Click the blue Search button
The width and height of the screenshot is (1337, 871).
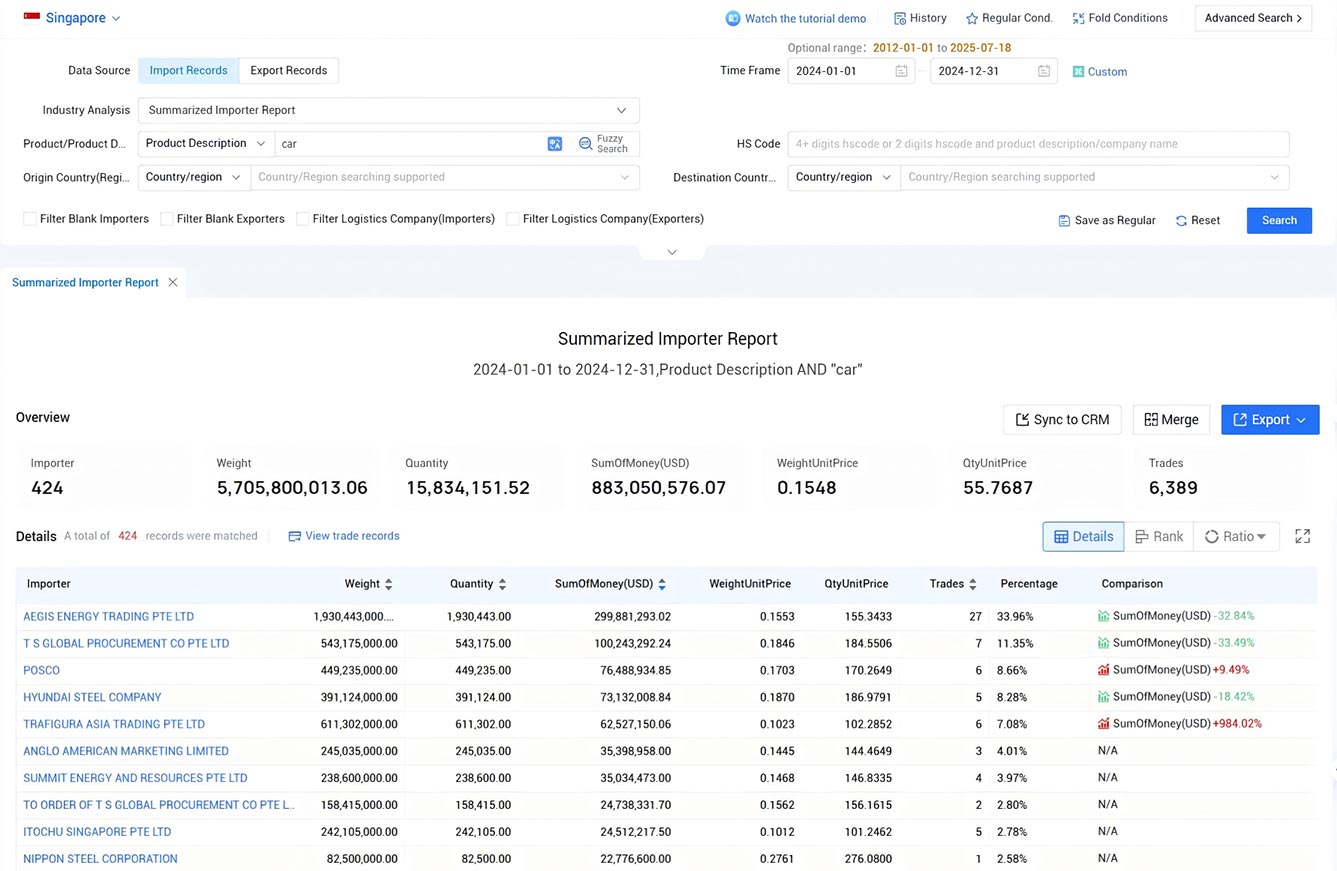(1279, 220)
